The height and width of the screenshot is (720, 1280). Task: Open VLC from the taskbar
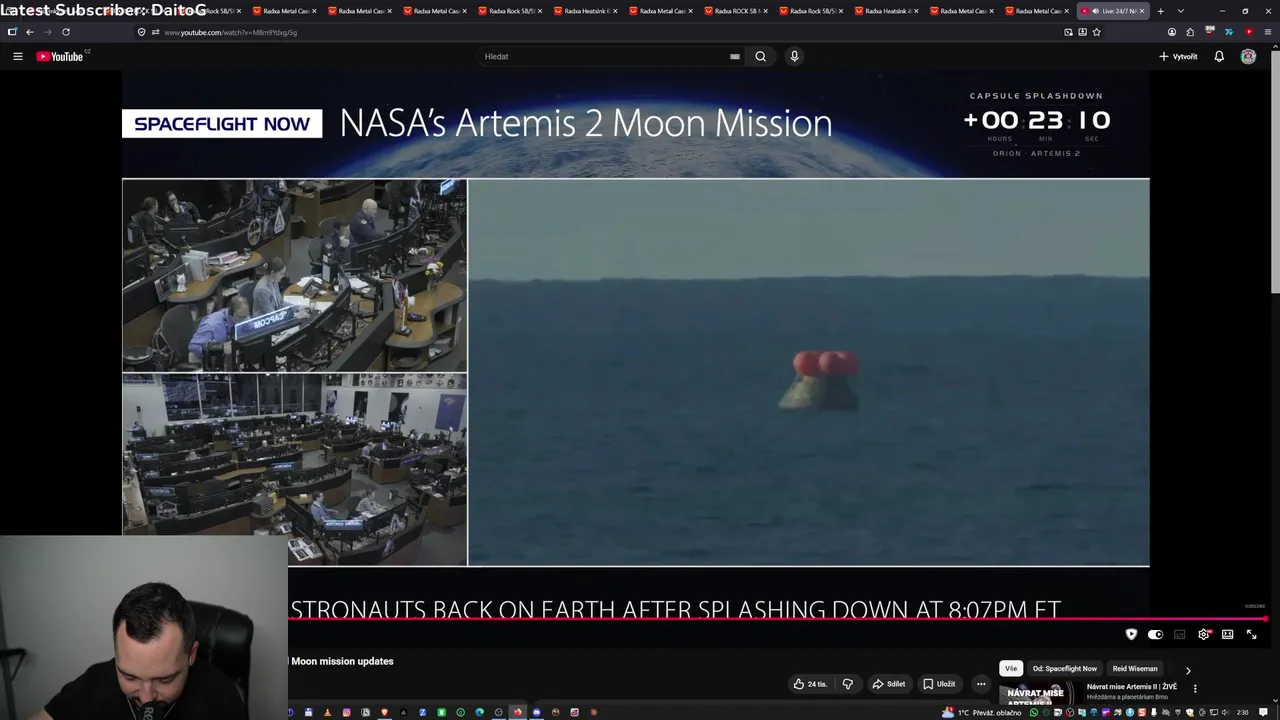tap(327, 712)
